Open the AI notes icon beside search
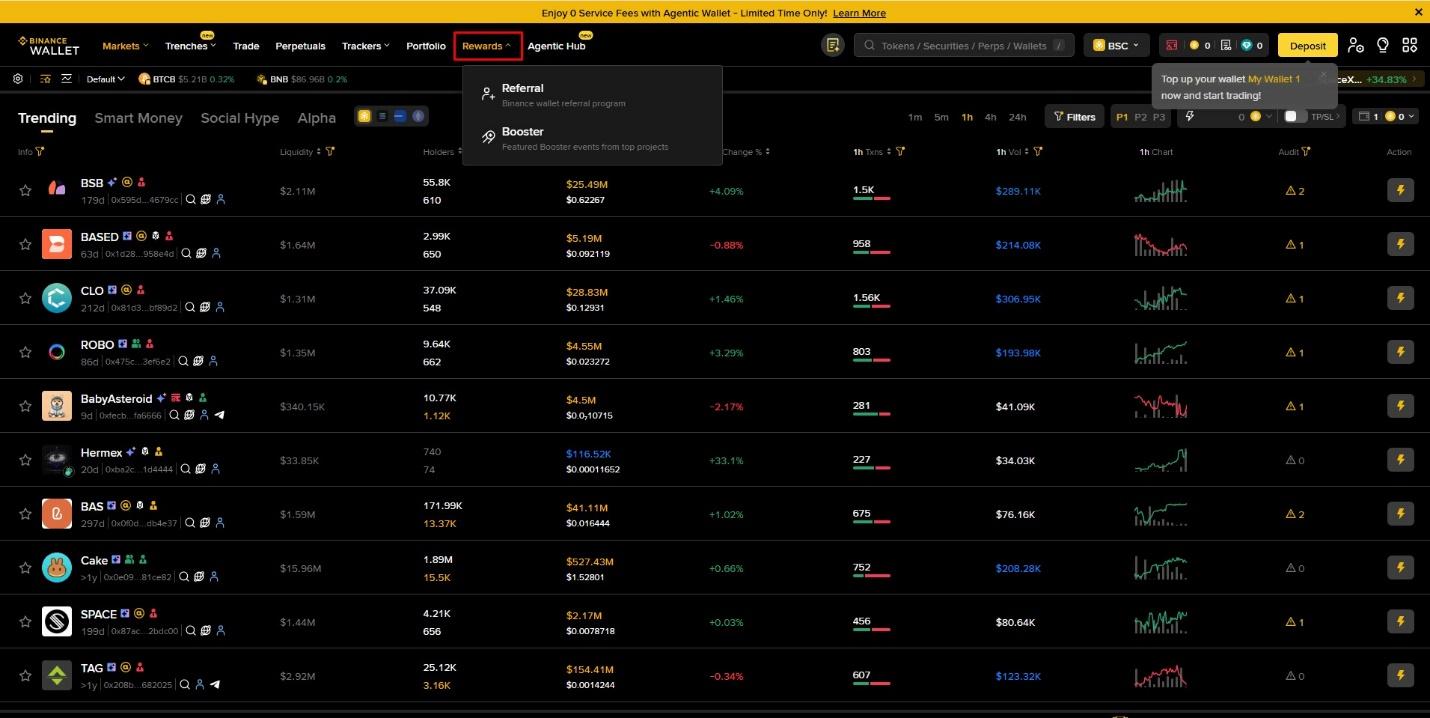 click(832, 45)
